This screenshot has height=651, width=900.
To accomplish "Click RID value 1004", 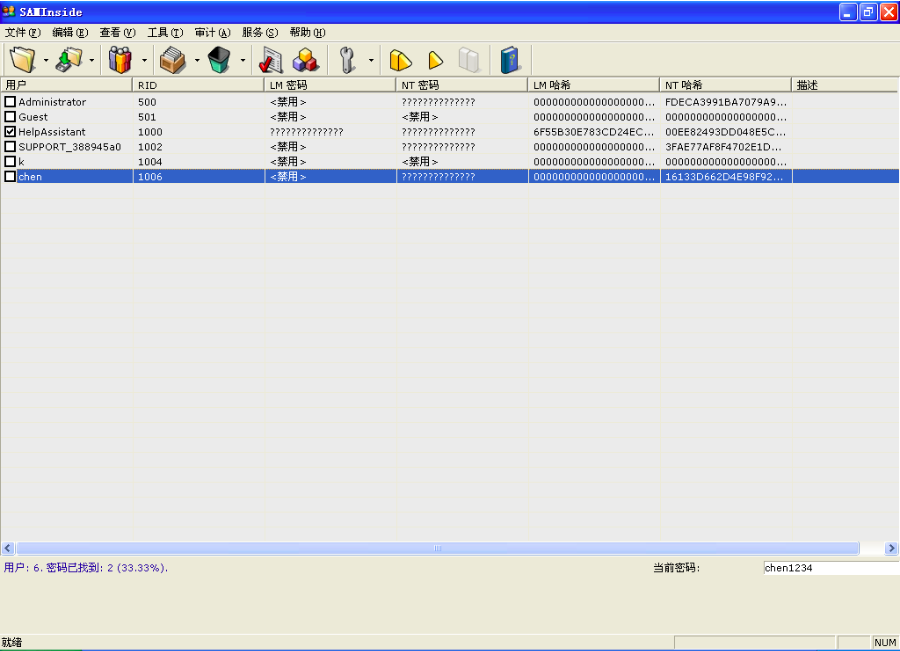I will (x=150, y=161).
